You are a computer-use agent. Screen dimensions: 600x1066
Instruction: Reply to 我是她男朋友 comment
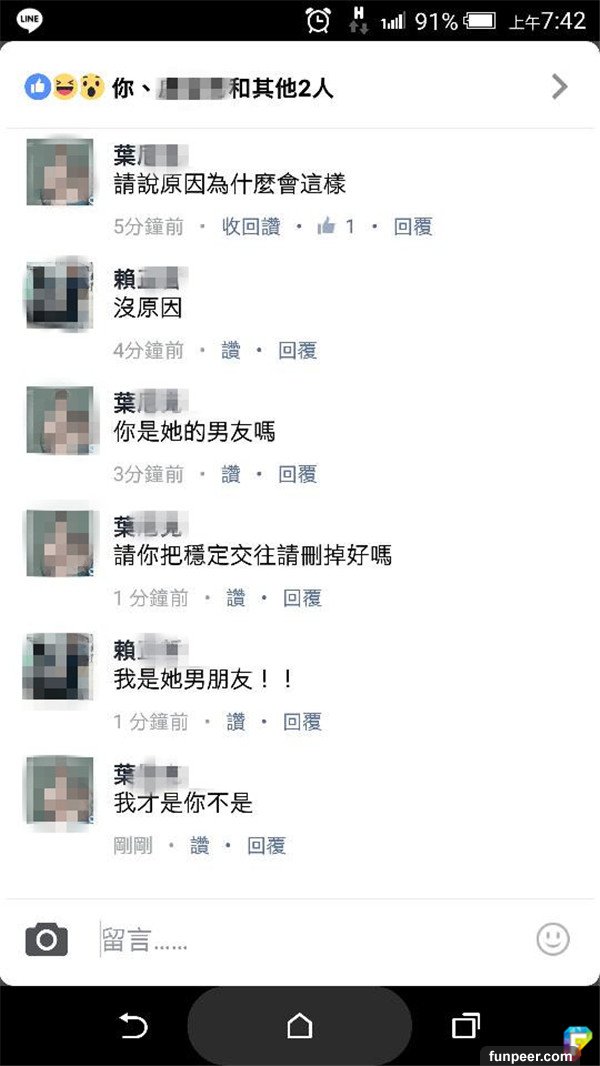[302, 722]
